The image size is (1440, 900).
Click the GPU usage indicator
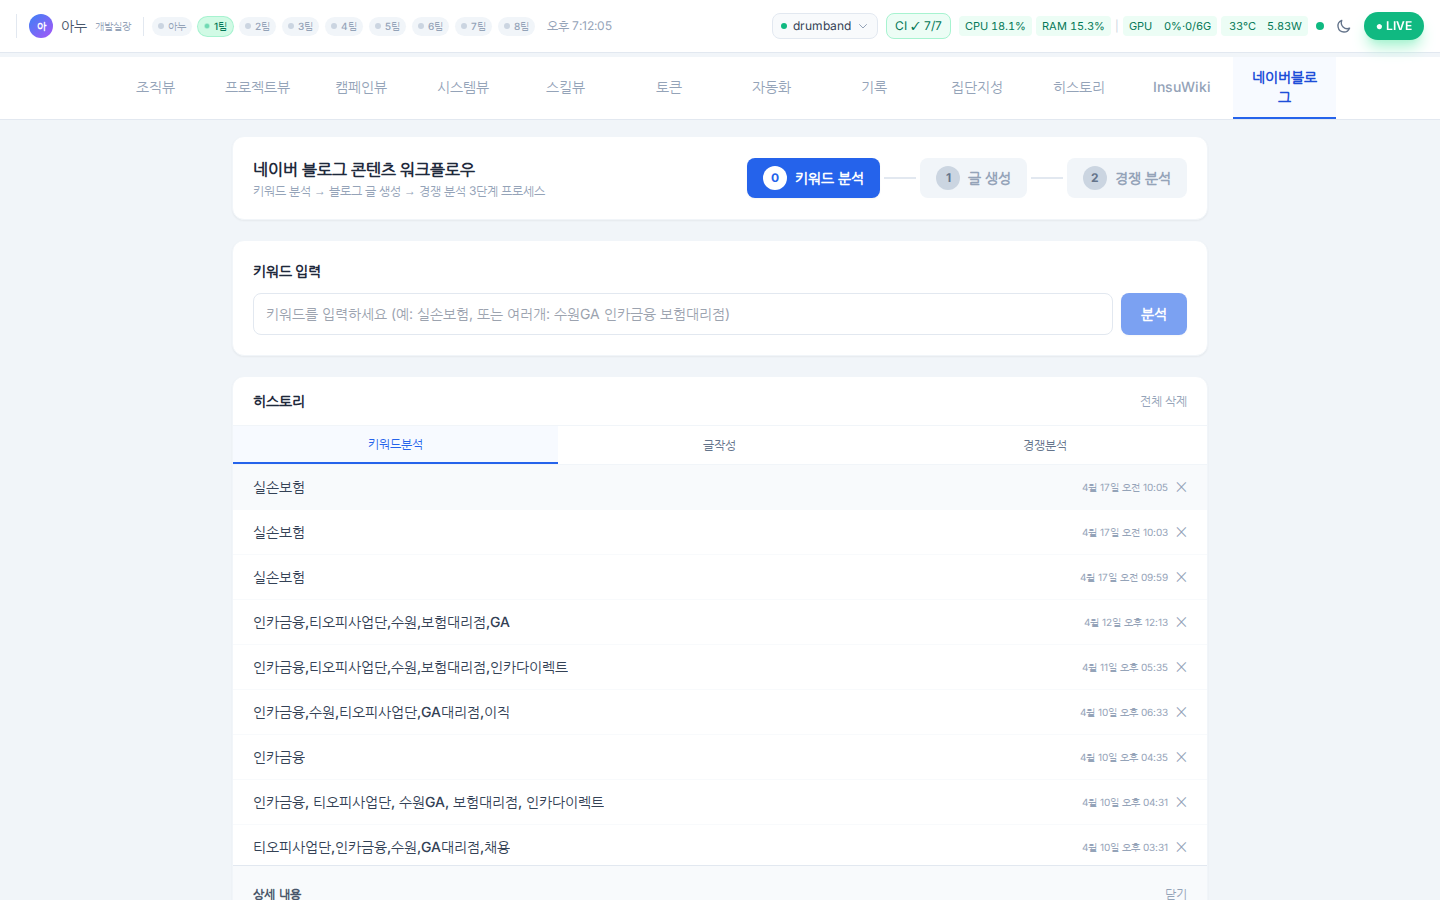click(x=1169, y=26)
